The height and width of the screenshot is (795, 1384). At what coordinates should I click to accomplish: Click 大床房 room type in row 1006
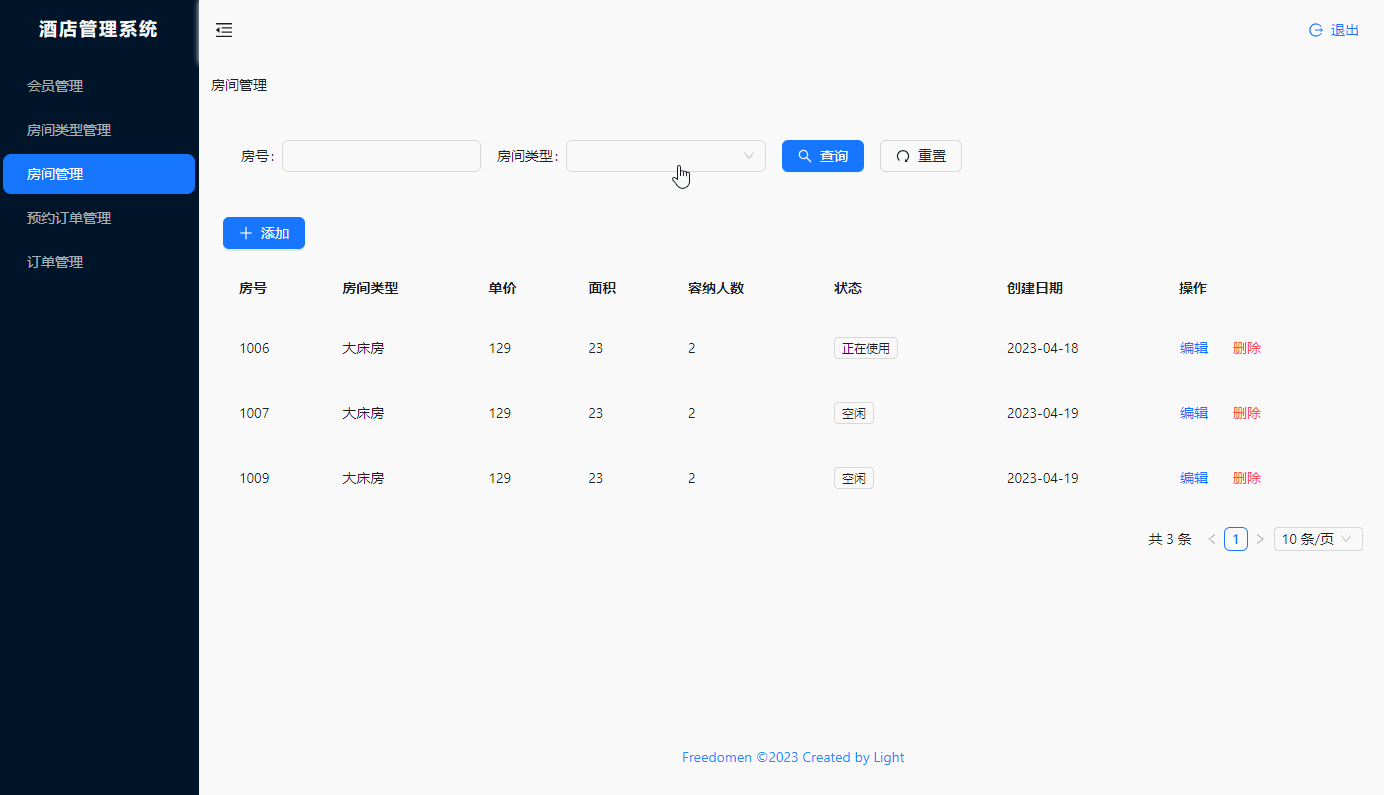[363, 348]
